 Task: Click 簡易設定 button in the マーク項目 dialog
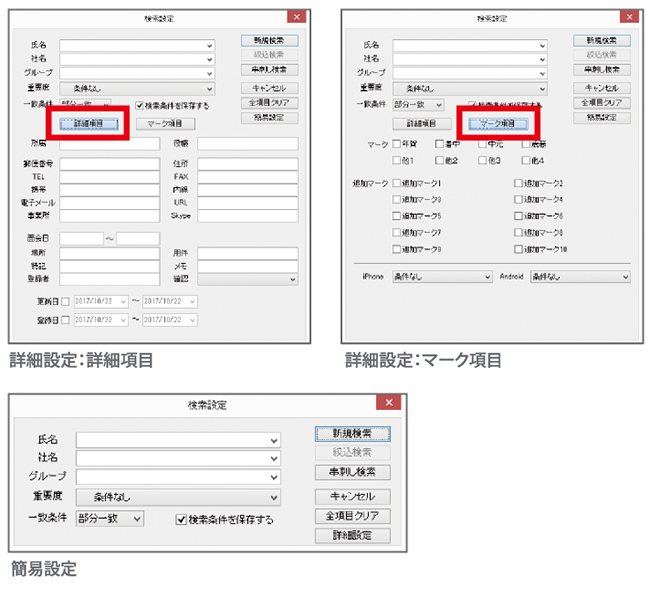[x=602, y=118]
